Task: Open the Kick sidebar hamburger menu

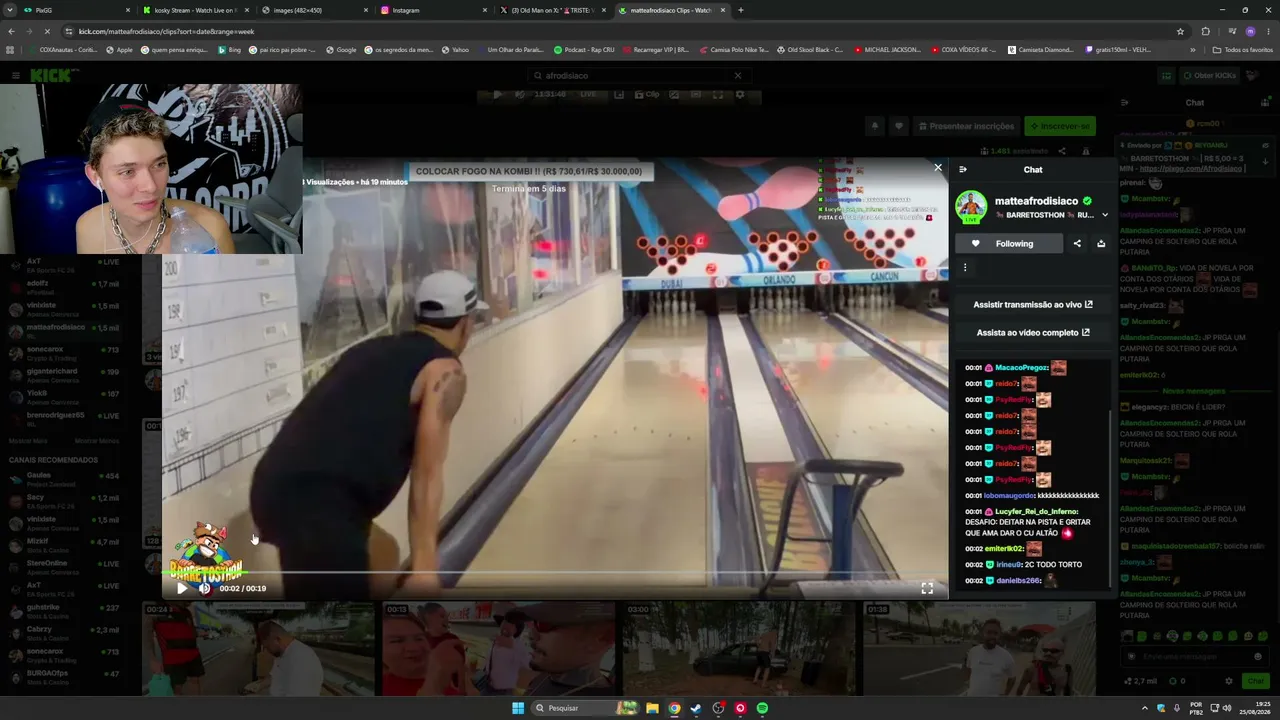Action: 15,75
